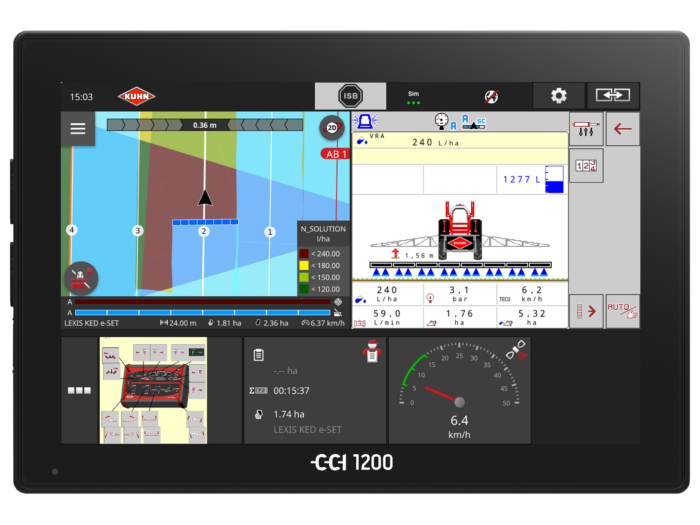Tap the lightbar showing 0.36 m offset
This screenshot has width=700, height=525.
(x=205, y=125)
